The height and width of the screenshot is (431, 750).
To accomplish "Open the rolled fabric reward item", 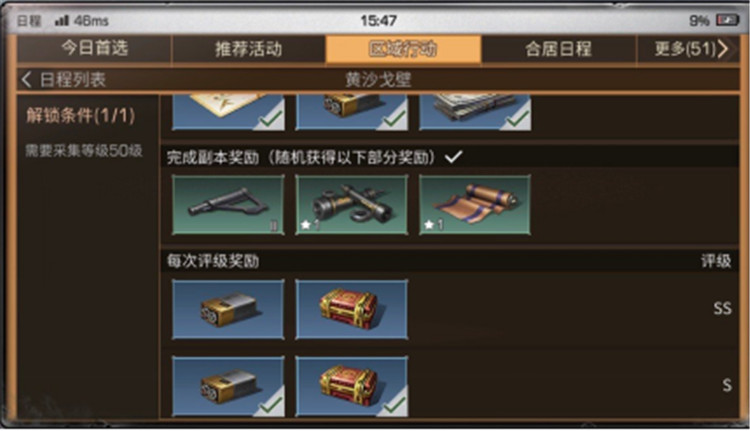I will point(474,205).
